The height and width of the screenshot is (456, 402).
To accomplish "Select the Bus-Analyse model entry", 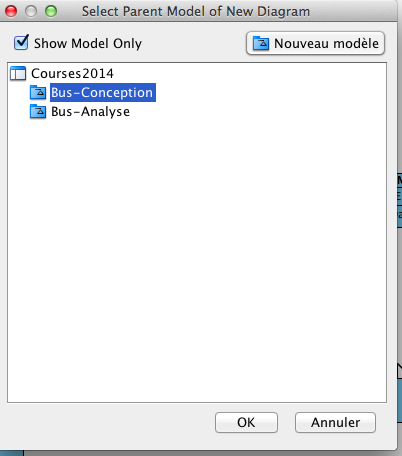I will pyautogui.click(x=90, y=112).
